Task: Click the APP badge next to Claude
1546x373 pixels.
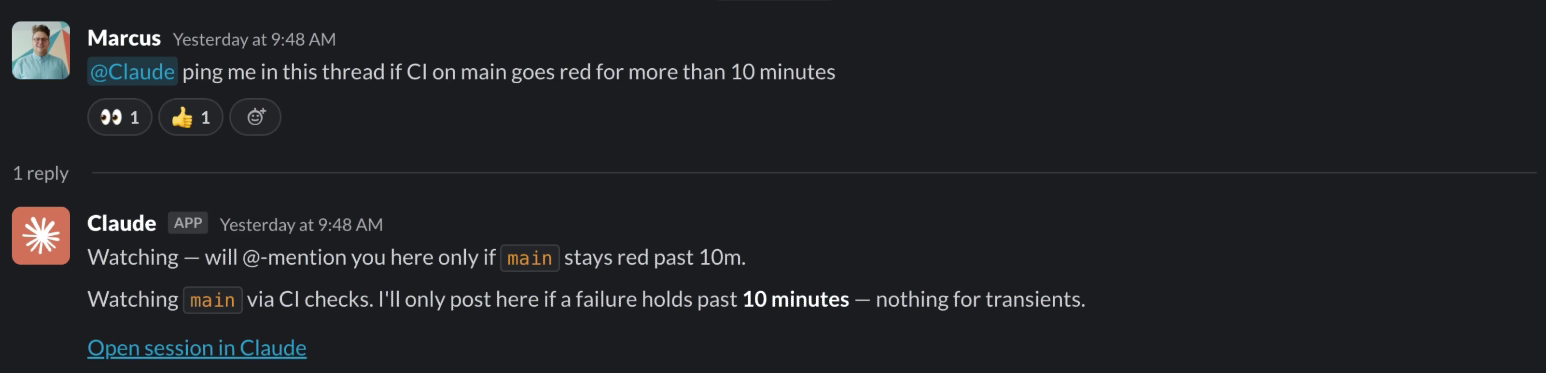Action: pos(188,223)
